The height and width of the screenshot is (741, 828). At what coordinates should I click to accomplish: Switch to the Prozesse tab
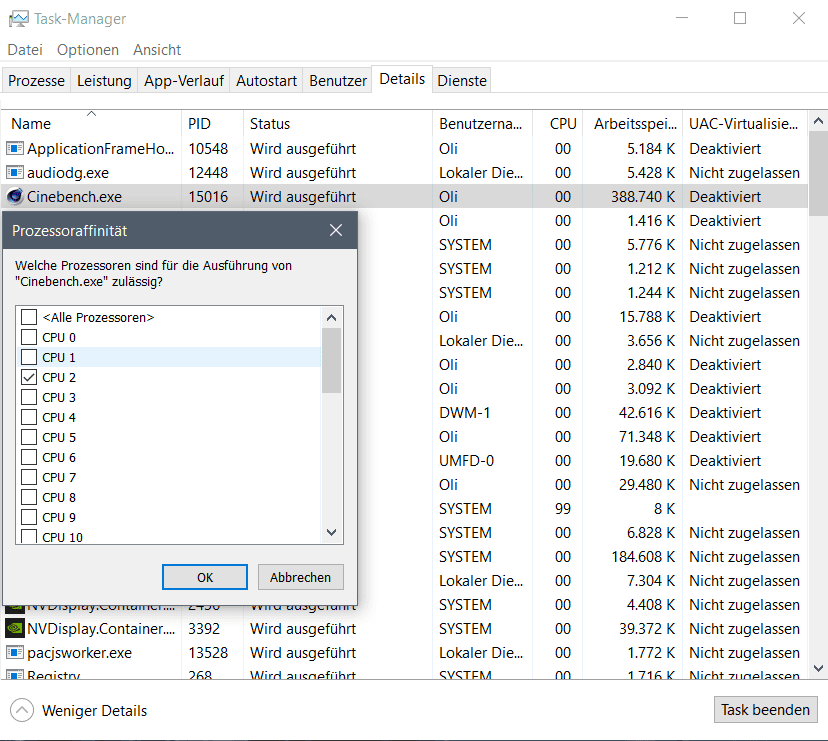pyautogui.click(x=36, y=80)
